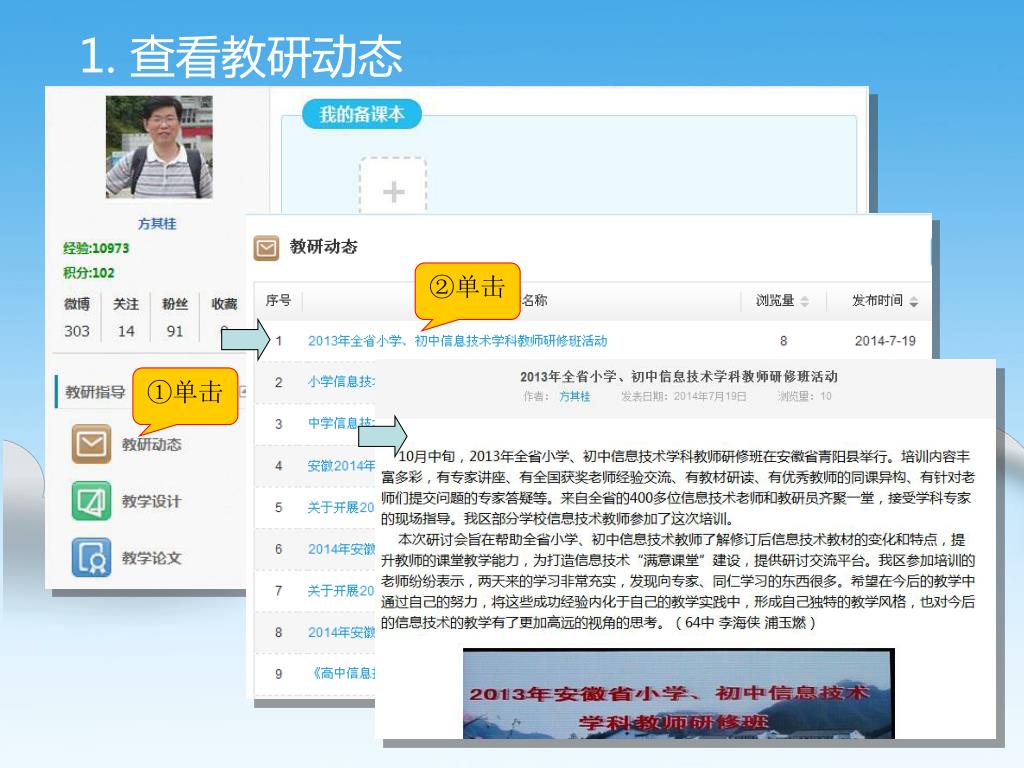Image resolution: width=1024 pixels, height=768 pixels.
Task: Open the row 9 《高中信息 link
Action: click(342, 673)
